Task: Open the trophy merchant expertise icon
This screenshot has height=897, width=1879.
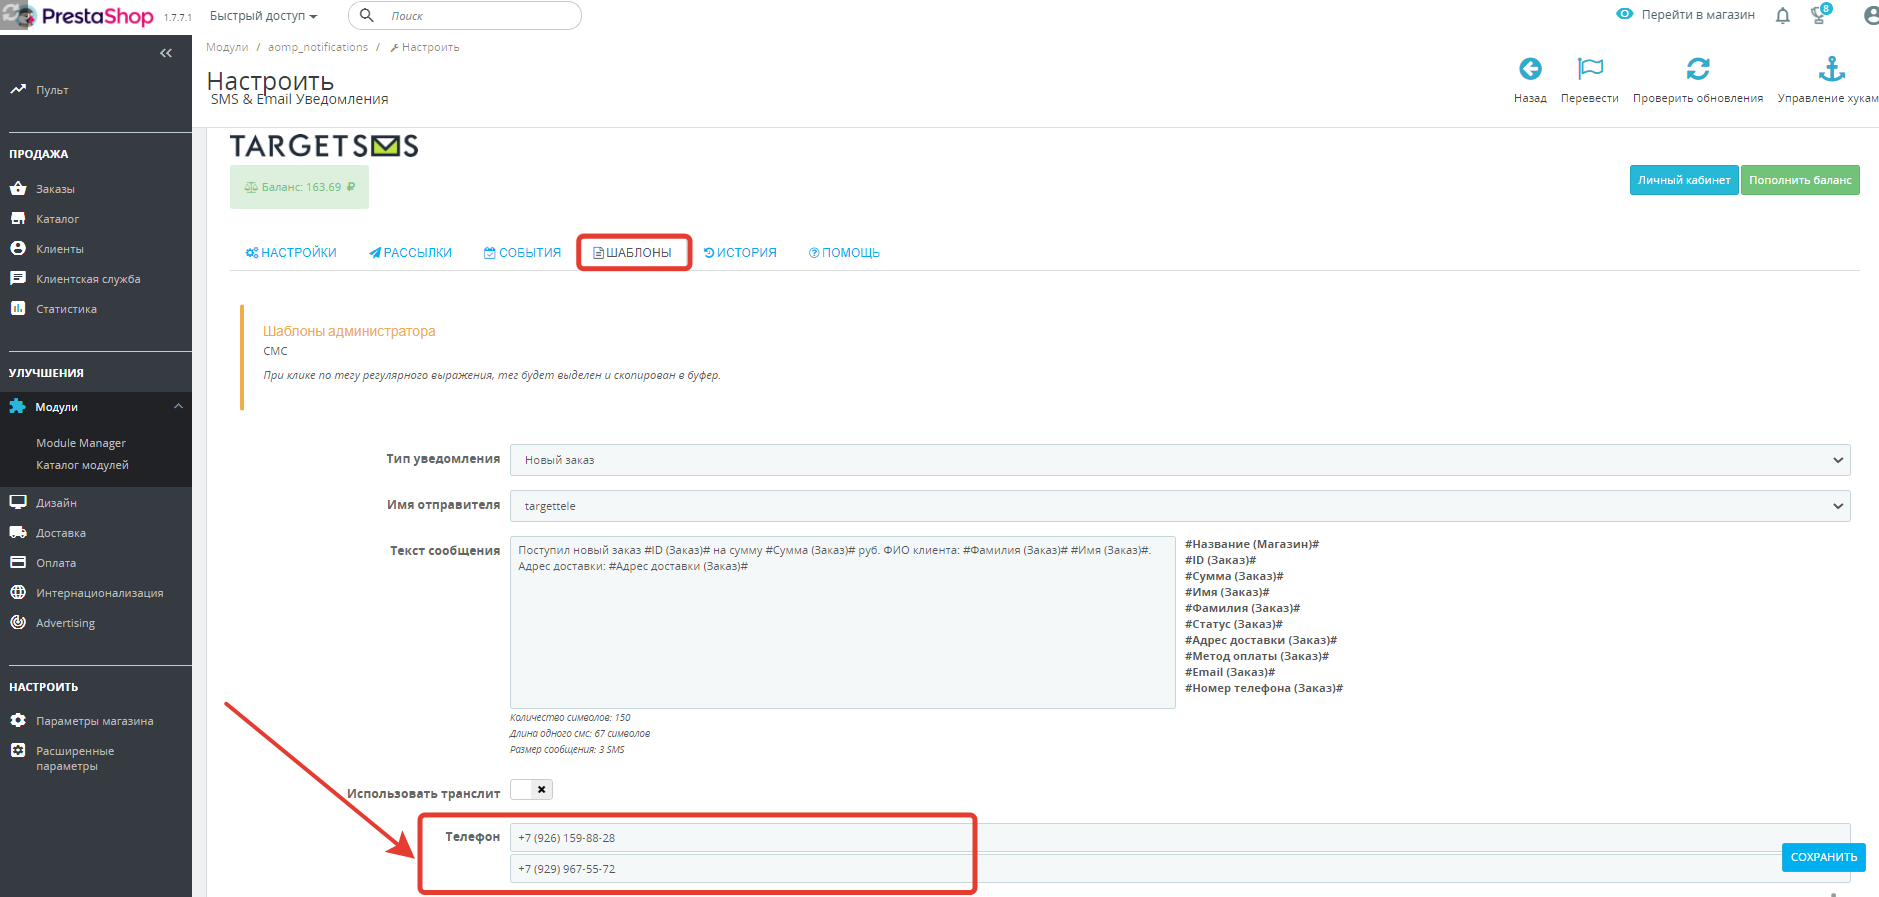Action: [1820, 14]
